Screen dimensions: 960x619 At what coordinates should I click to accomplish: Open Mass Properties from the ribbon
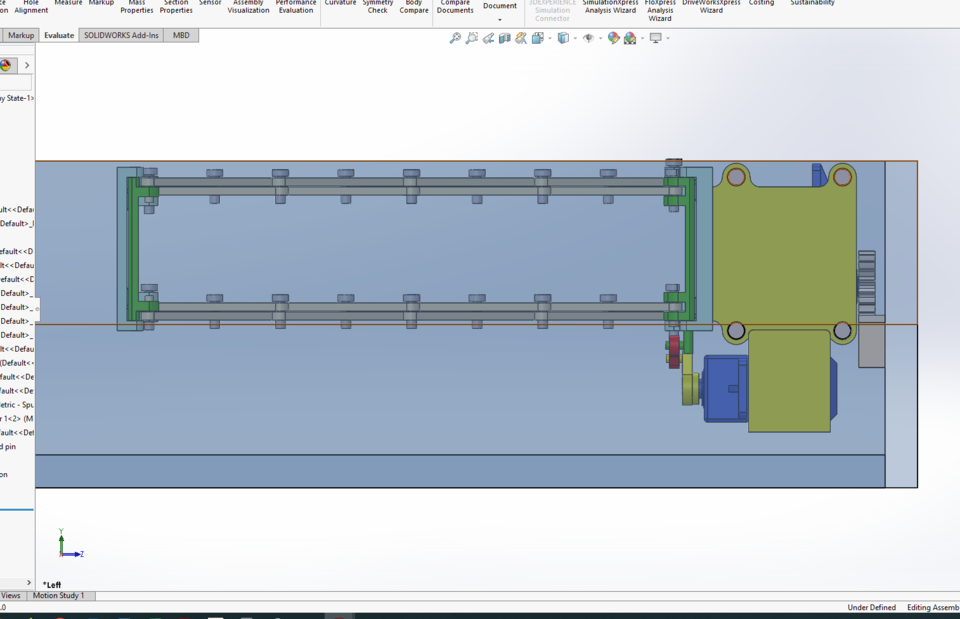[x=136, y=8]
